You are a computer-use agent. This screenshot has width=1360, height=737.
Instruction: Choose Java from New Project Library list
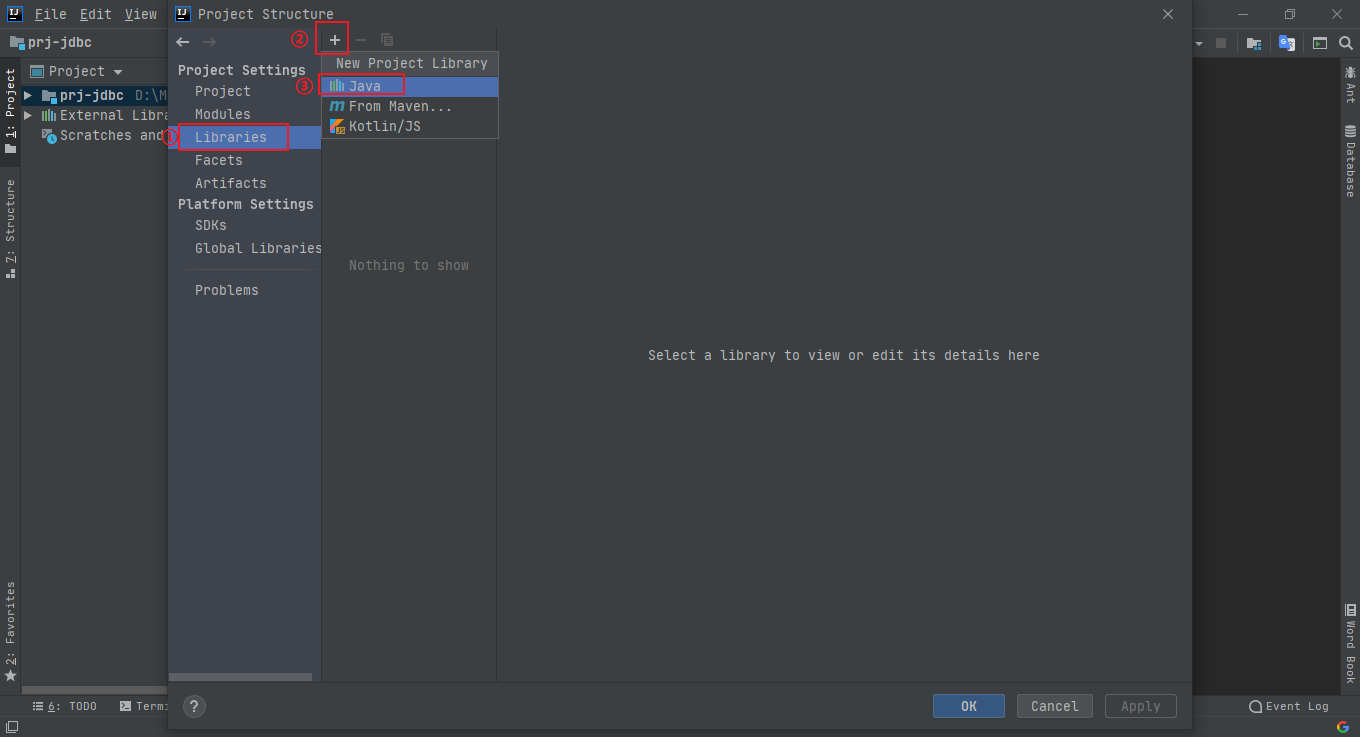tap(410, 86)
